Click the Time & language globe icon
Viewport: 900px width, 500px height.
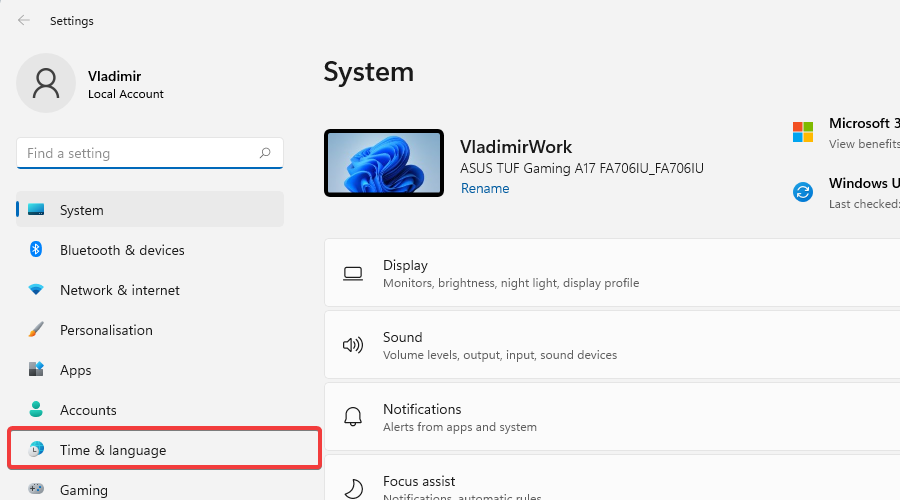[36, 450]
